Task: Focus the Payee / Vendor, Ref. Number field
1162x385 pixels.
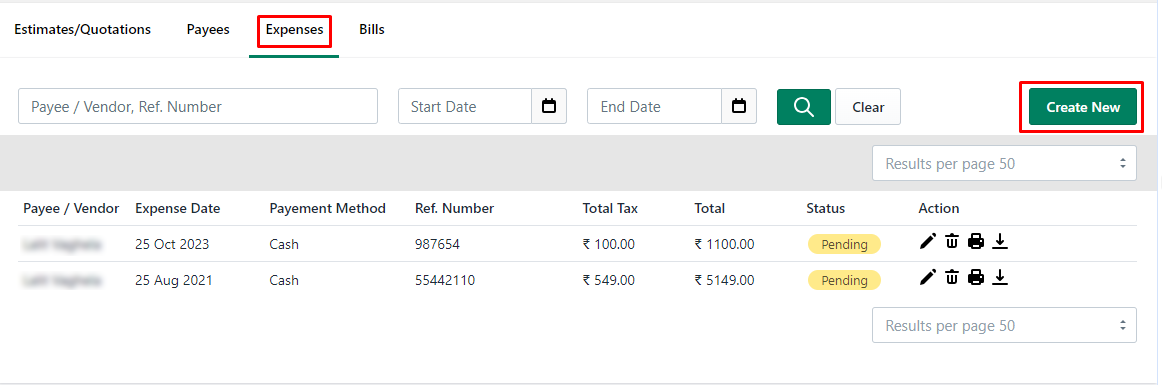Action: pyautogui.click(x=198, y=107)
